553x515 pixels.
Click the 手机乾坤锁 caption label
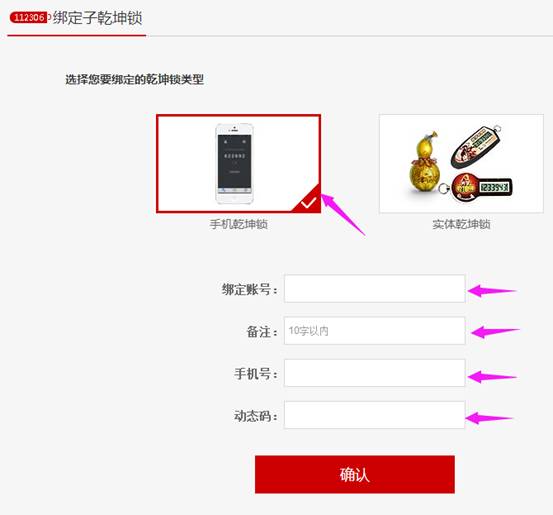click(x=239, y=224)
